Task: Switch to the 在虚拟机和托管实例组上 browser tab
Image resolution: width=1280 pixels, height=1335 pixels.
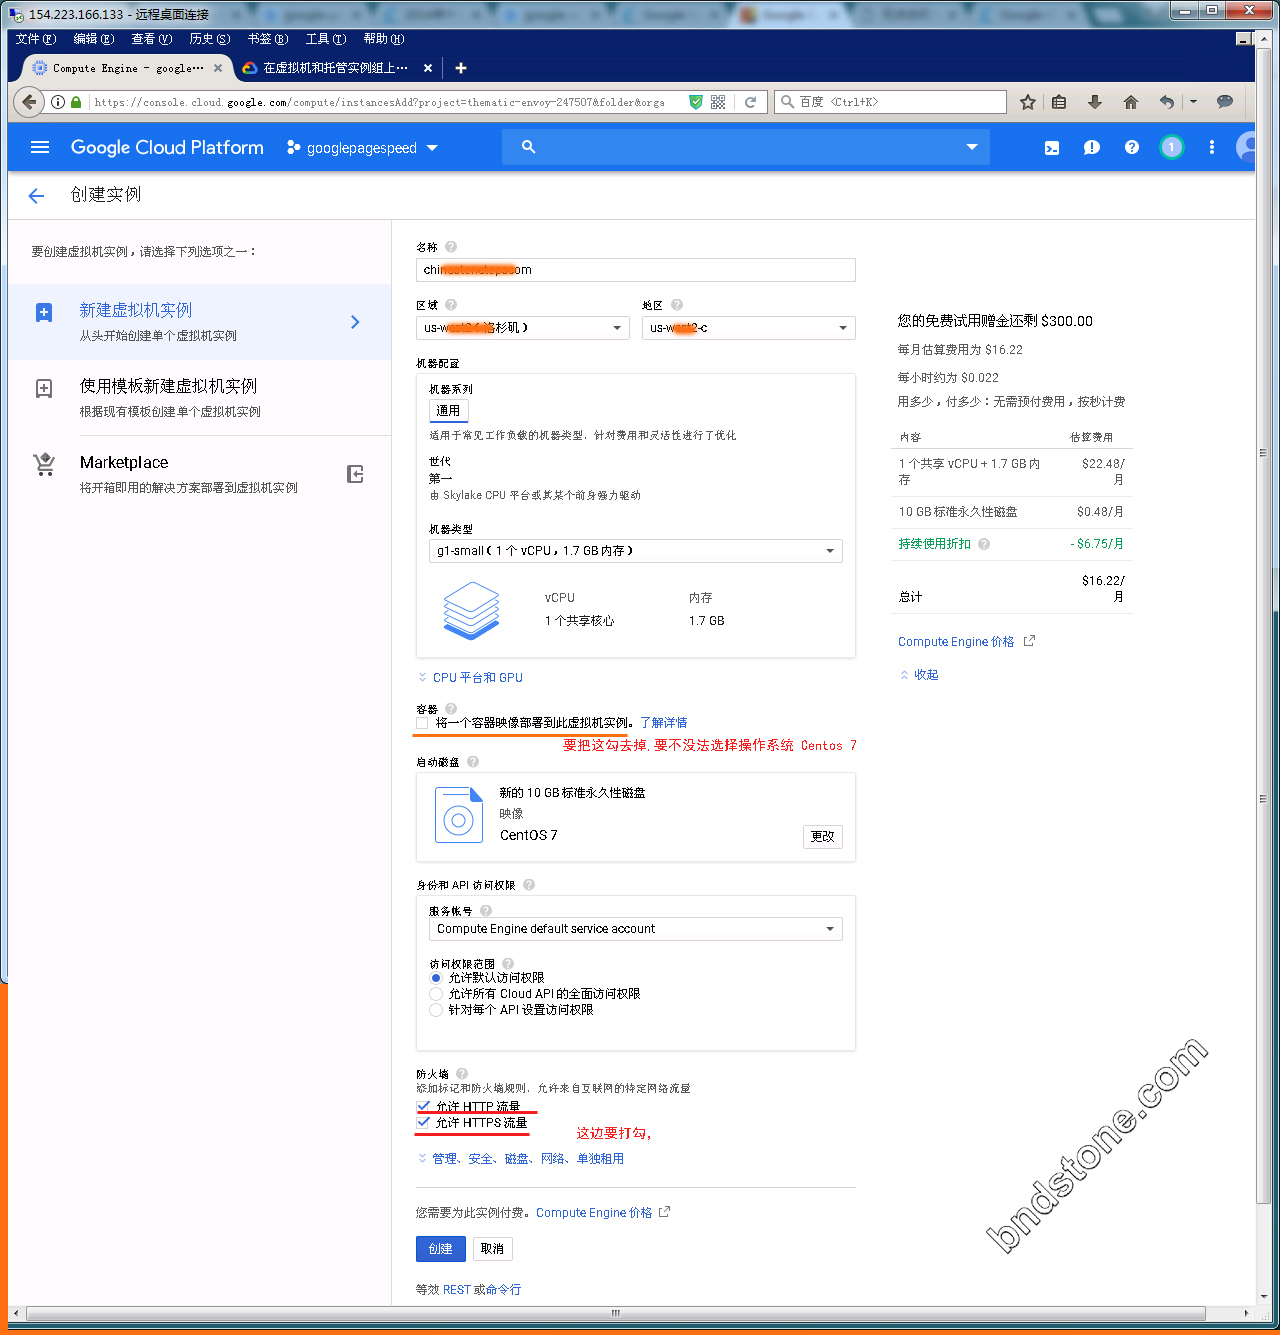Action: coord(336,68)
